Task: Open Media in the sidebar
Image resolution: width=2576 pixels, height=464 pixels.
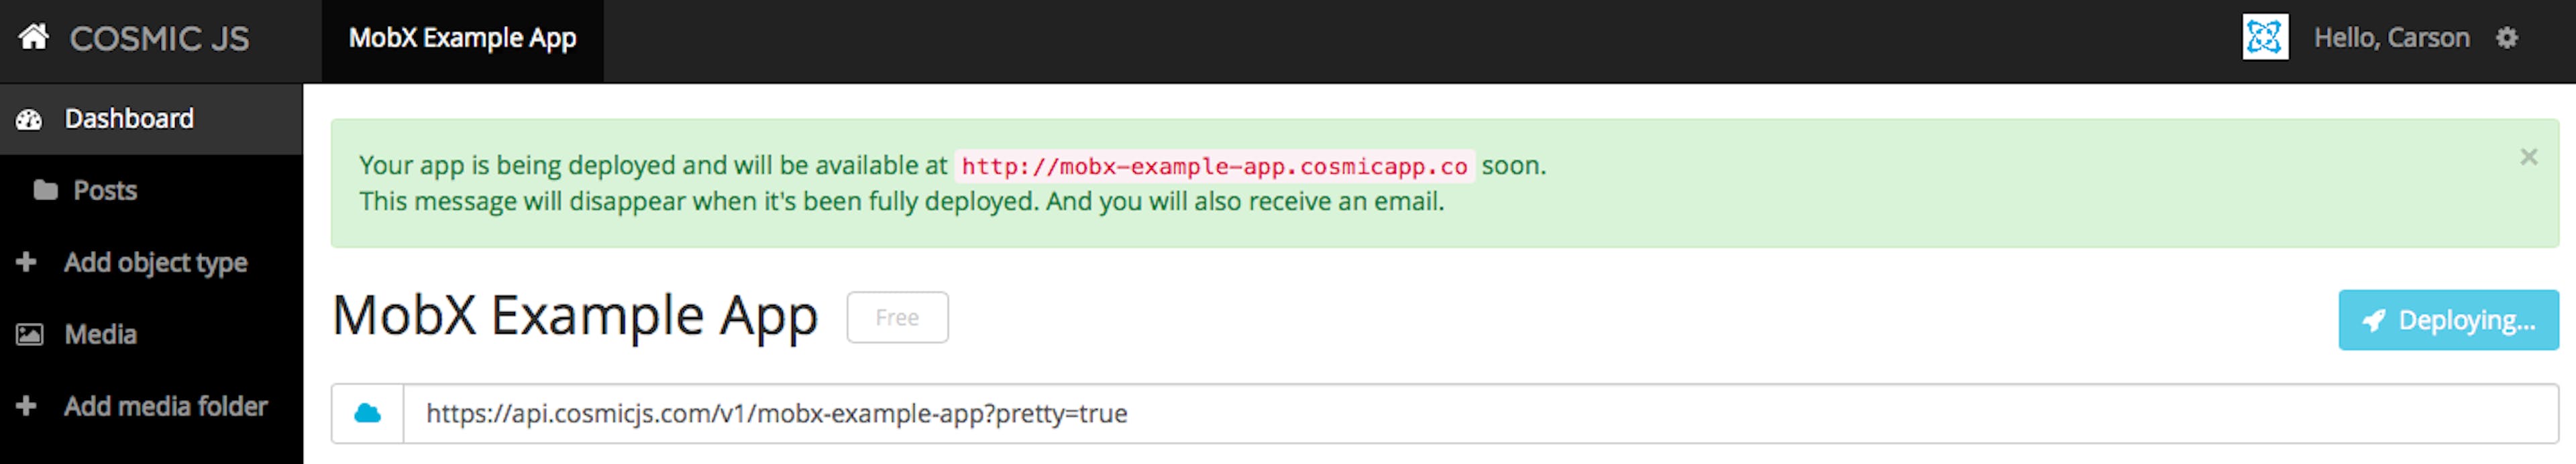Action: coord(151,334)
